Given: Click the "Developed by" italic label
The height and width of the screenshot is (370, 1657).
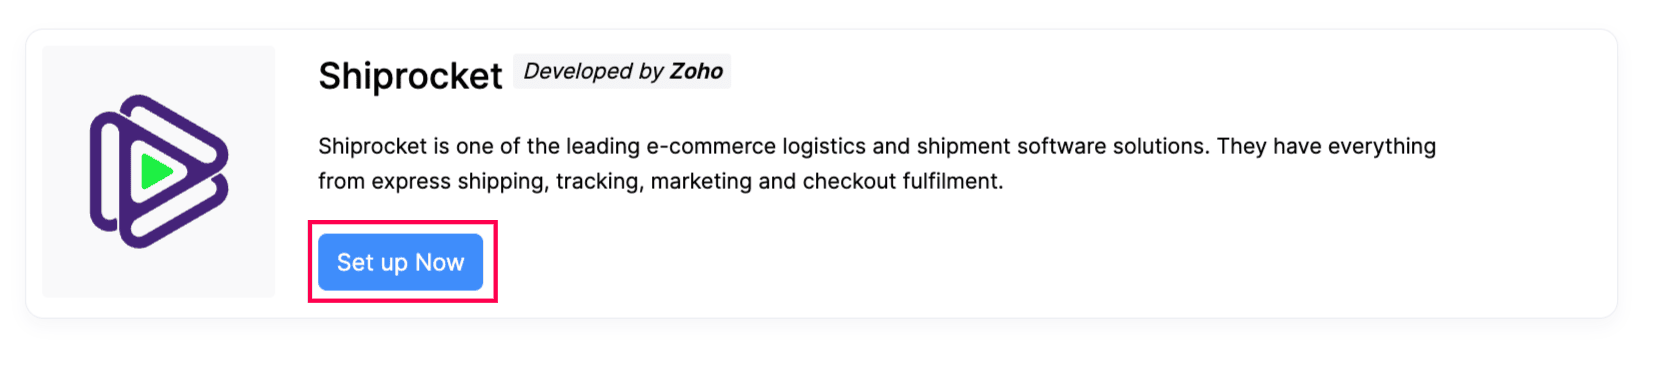Looking at the screenshot, I should (594, 71).
